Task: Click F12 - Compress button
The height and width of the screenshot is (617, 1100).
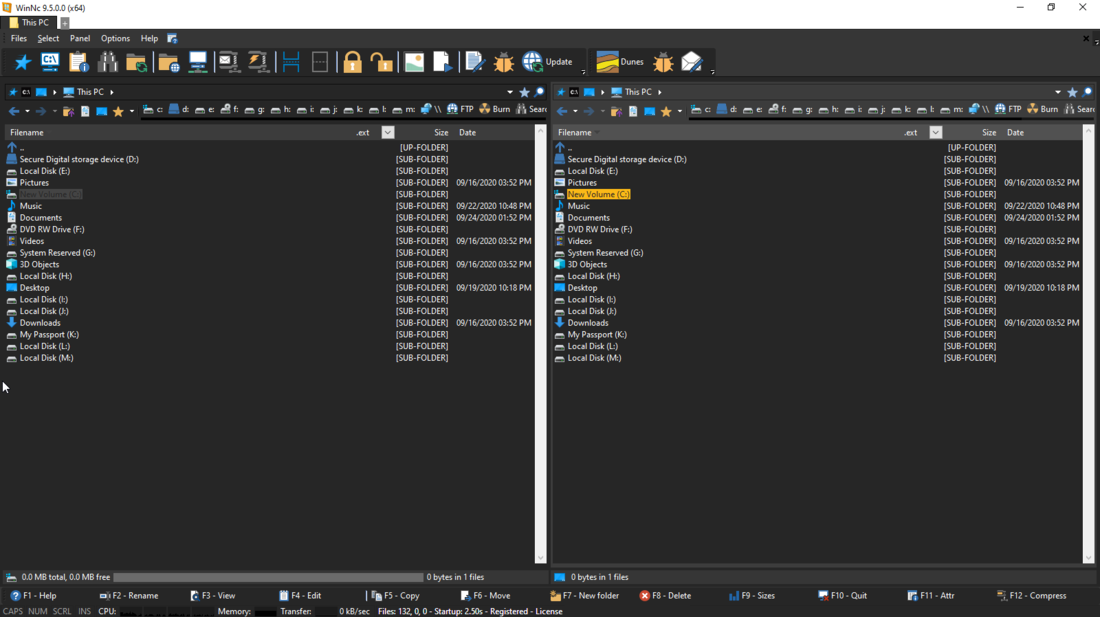Action: point(1031,595)
